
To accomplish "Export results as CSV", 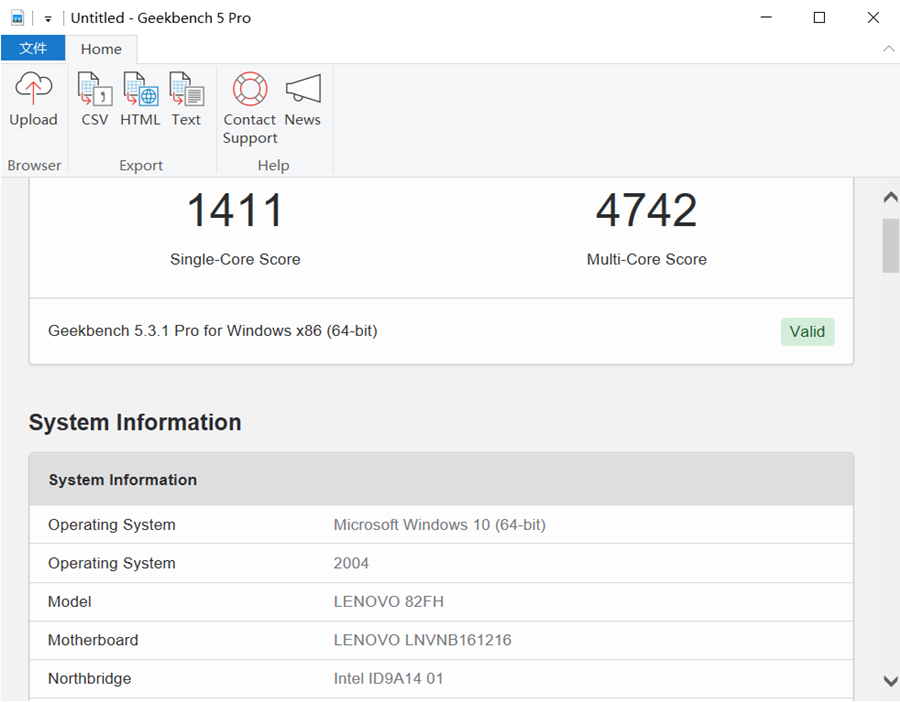I will [95, 99].
